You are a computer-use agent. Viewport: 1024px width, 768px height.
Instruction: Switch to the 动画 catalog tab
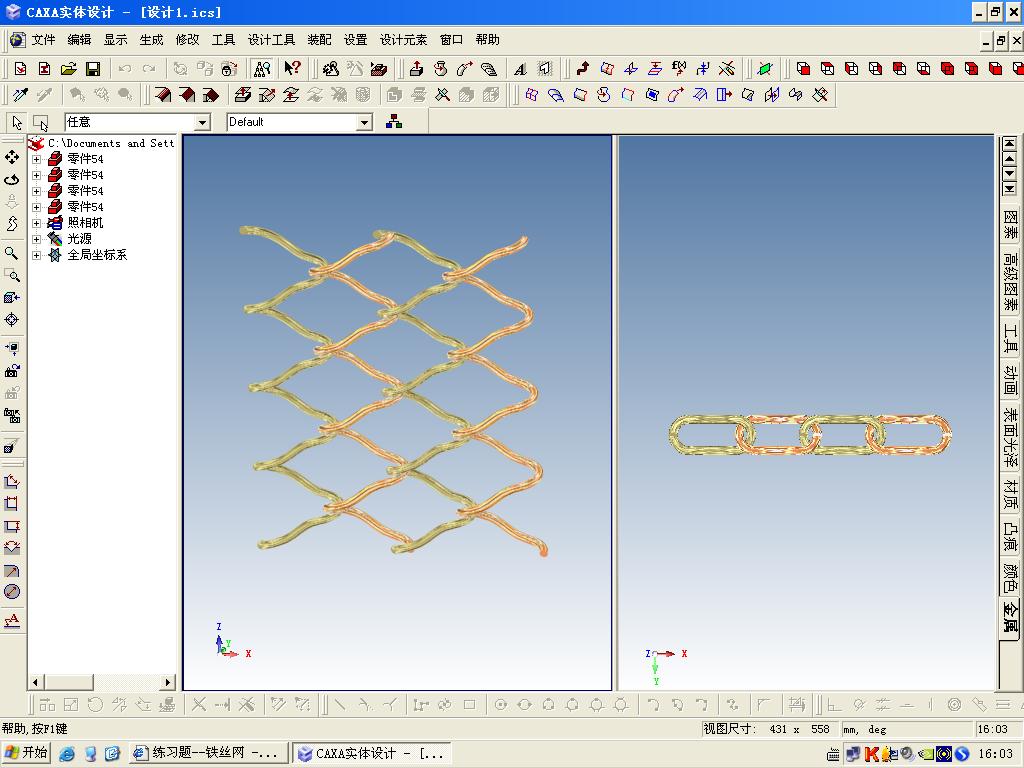[1010, 381]
